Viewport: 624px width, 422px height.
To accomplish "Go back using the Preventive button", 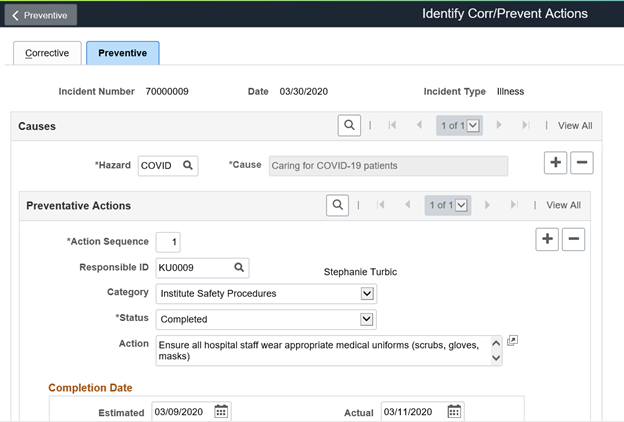I will [x=40, y=15].
